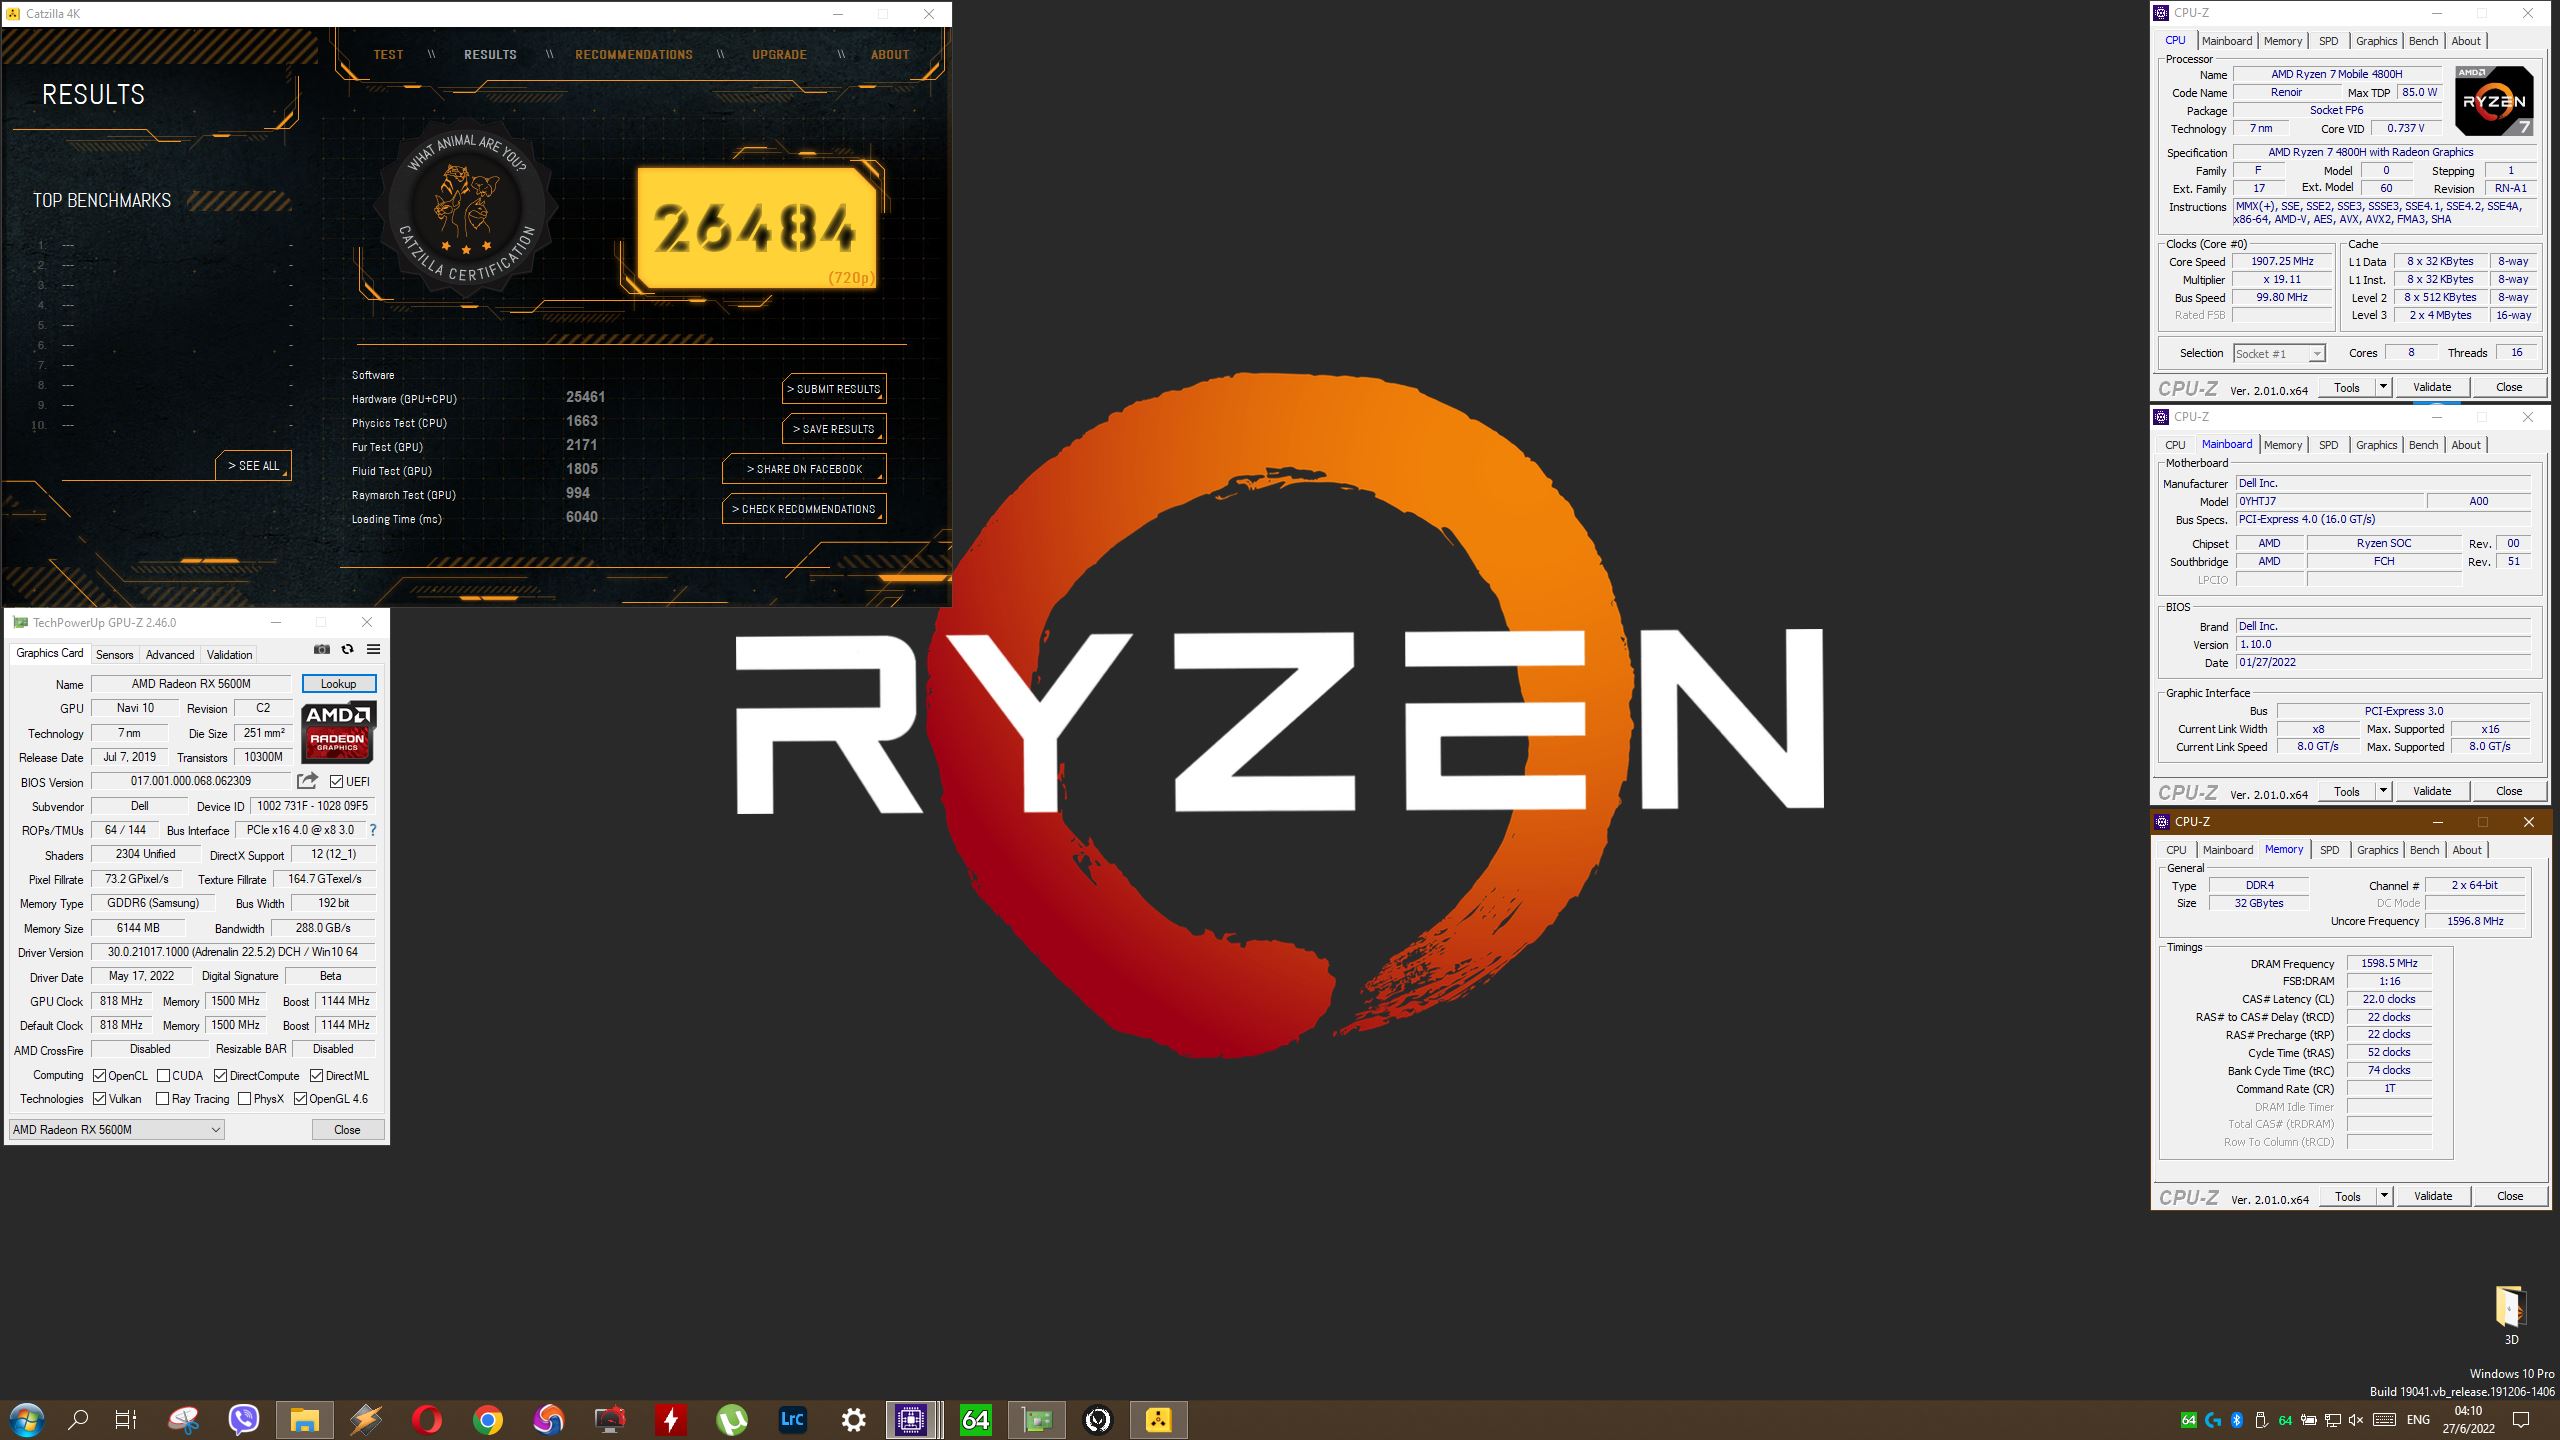
Task: Toggle the PhysX checkbox
Action: point(244,1099)
